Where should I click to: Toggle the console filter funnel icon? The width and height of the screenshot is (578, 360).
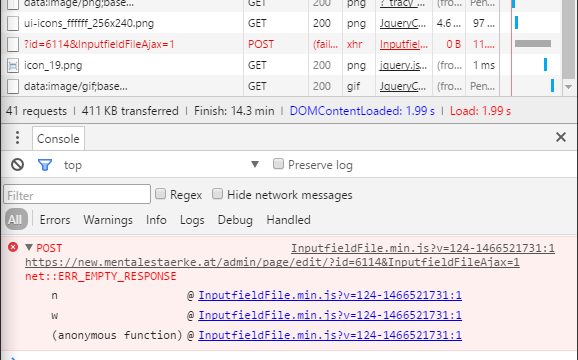point(45,165)
